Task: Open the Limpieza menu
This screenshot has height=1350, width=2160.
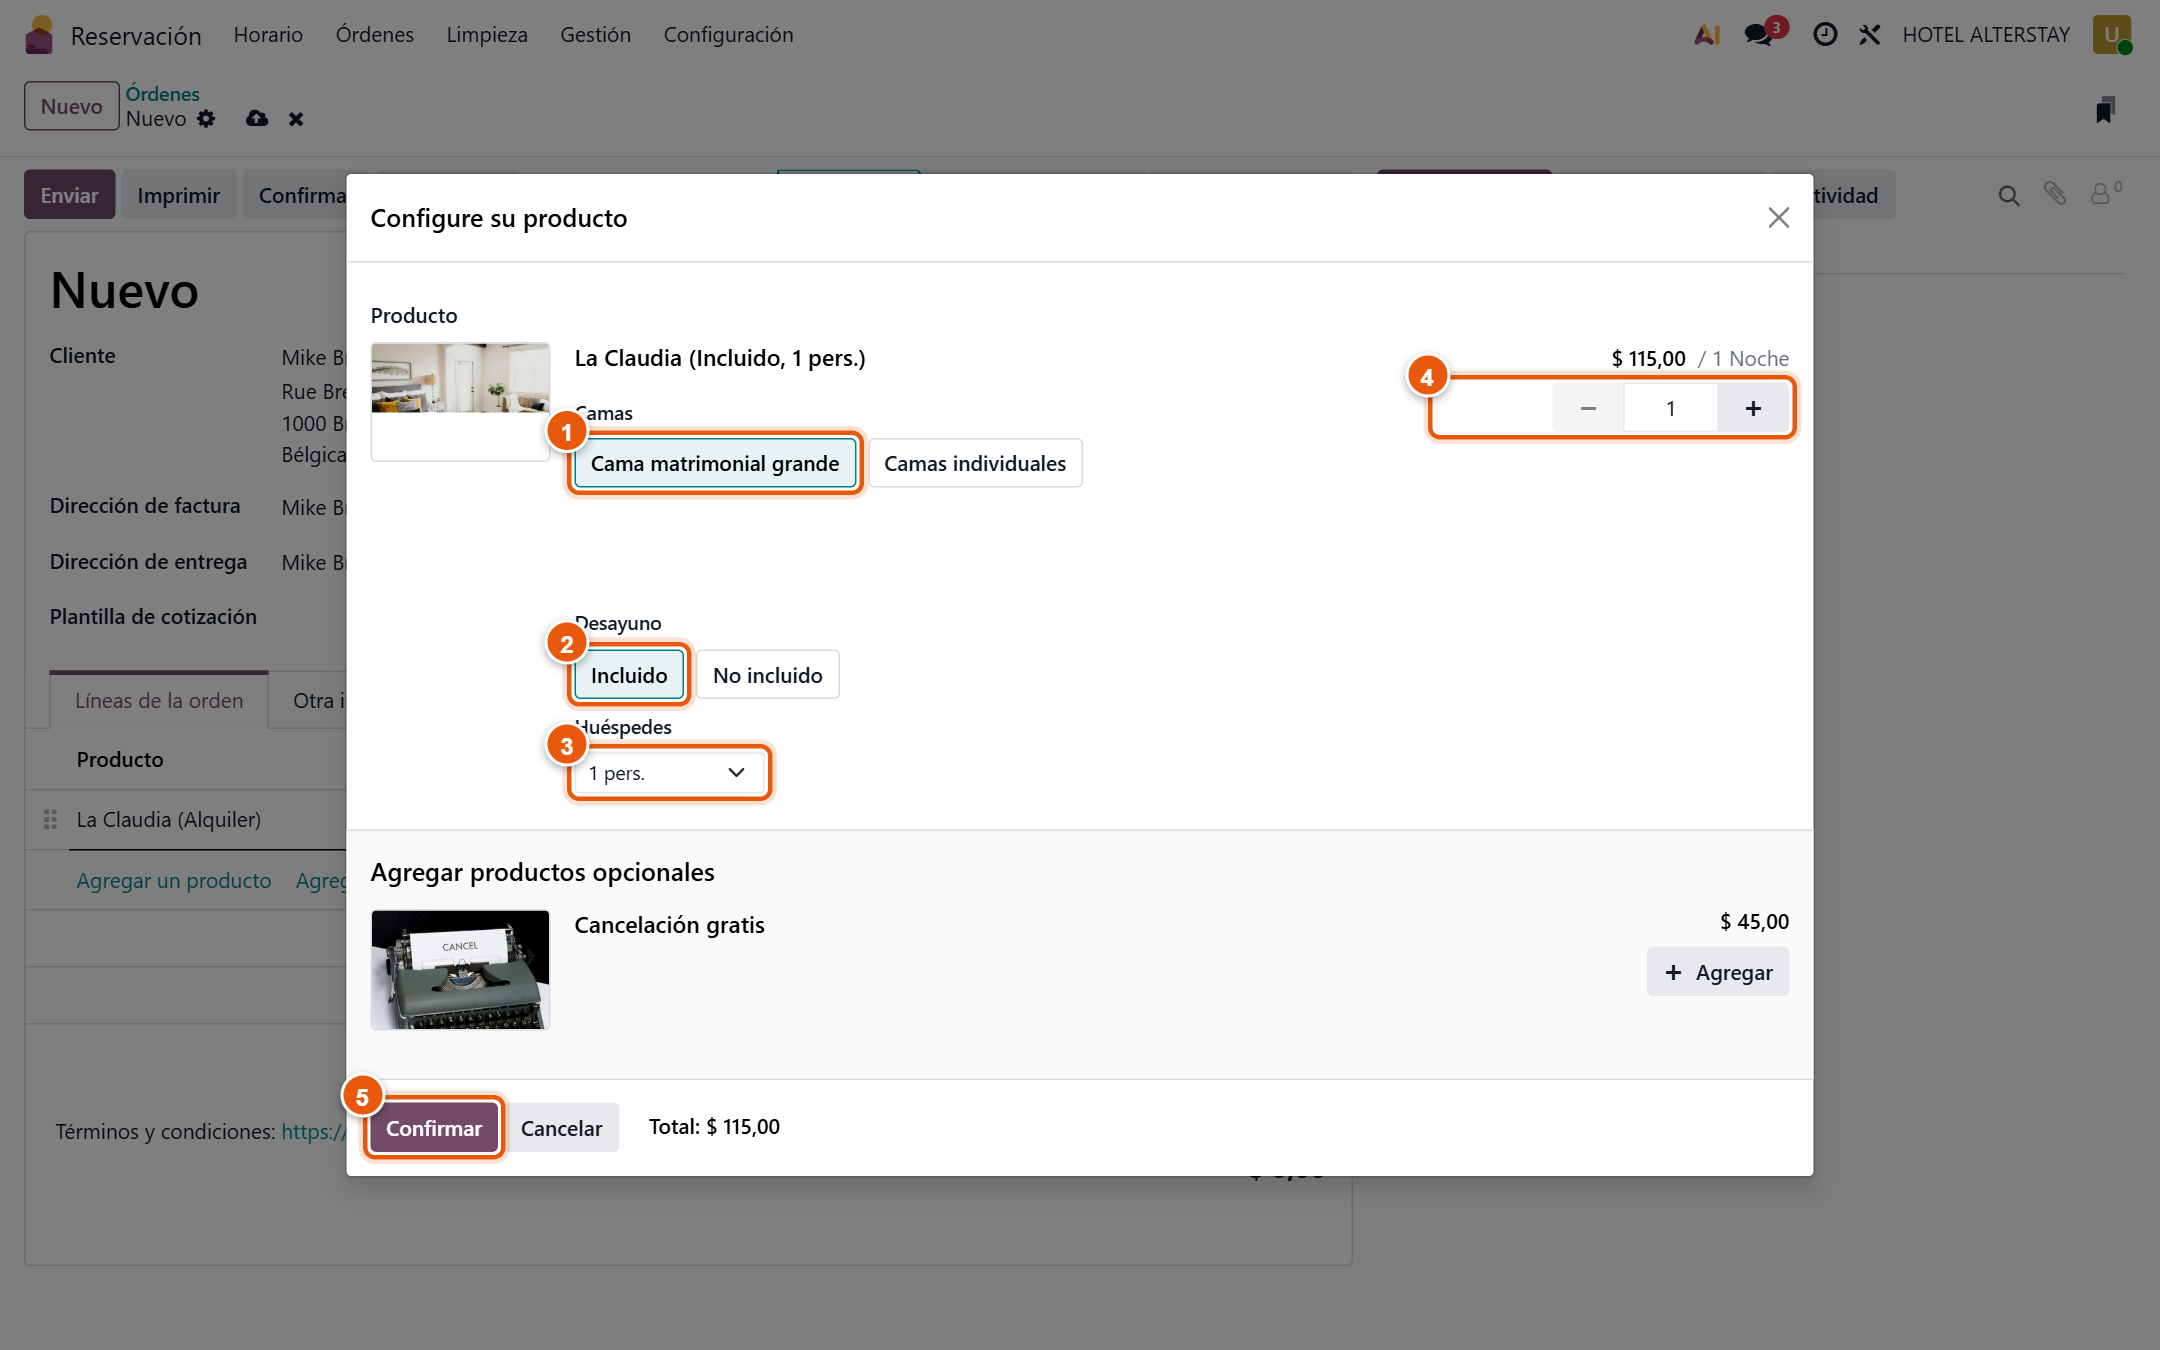Action: point(487,35)
